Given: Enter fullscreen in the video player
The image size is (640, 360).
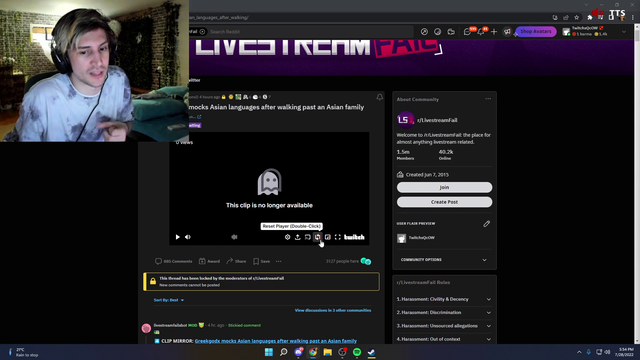Looking at the screenshot, I should [x=338, y=237].
